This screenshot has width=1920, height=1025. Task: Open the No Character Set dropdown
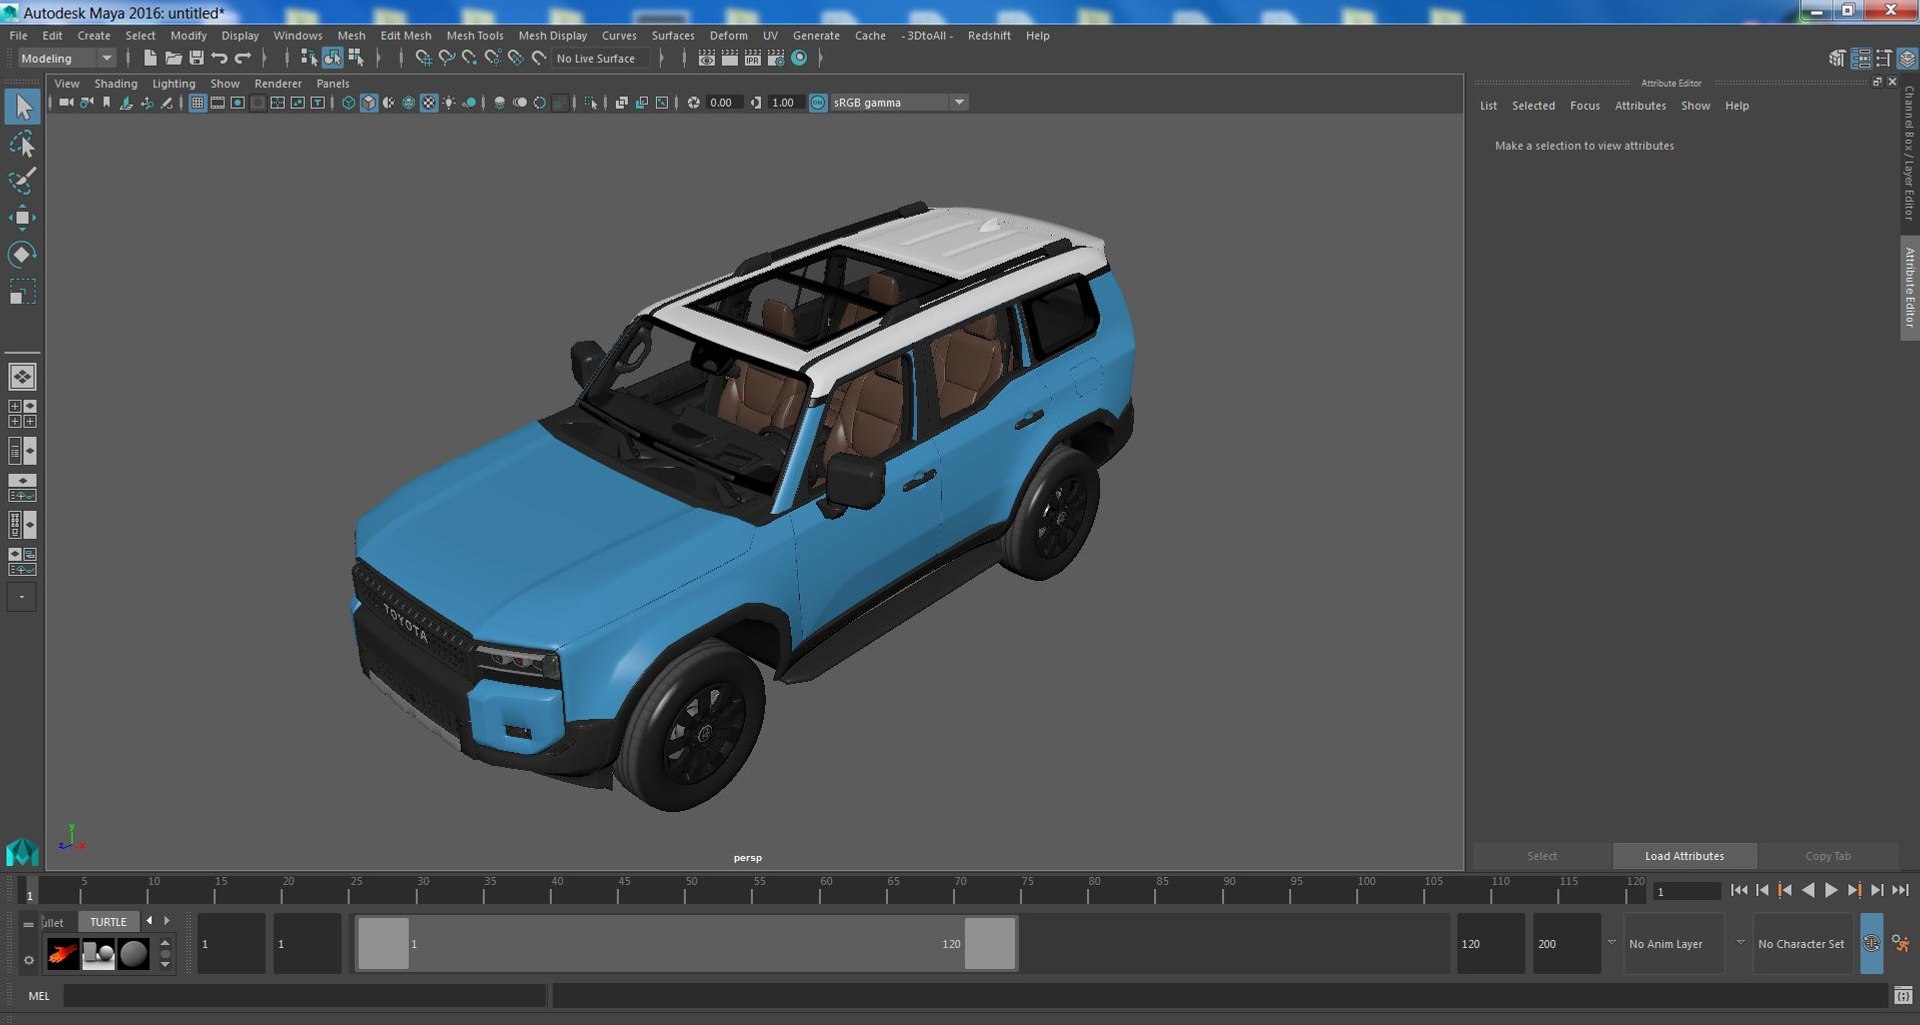[x=1803, y=943]
